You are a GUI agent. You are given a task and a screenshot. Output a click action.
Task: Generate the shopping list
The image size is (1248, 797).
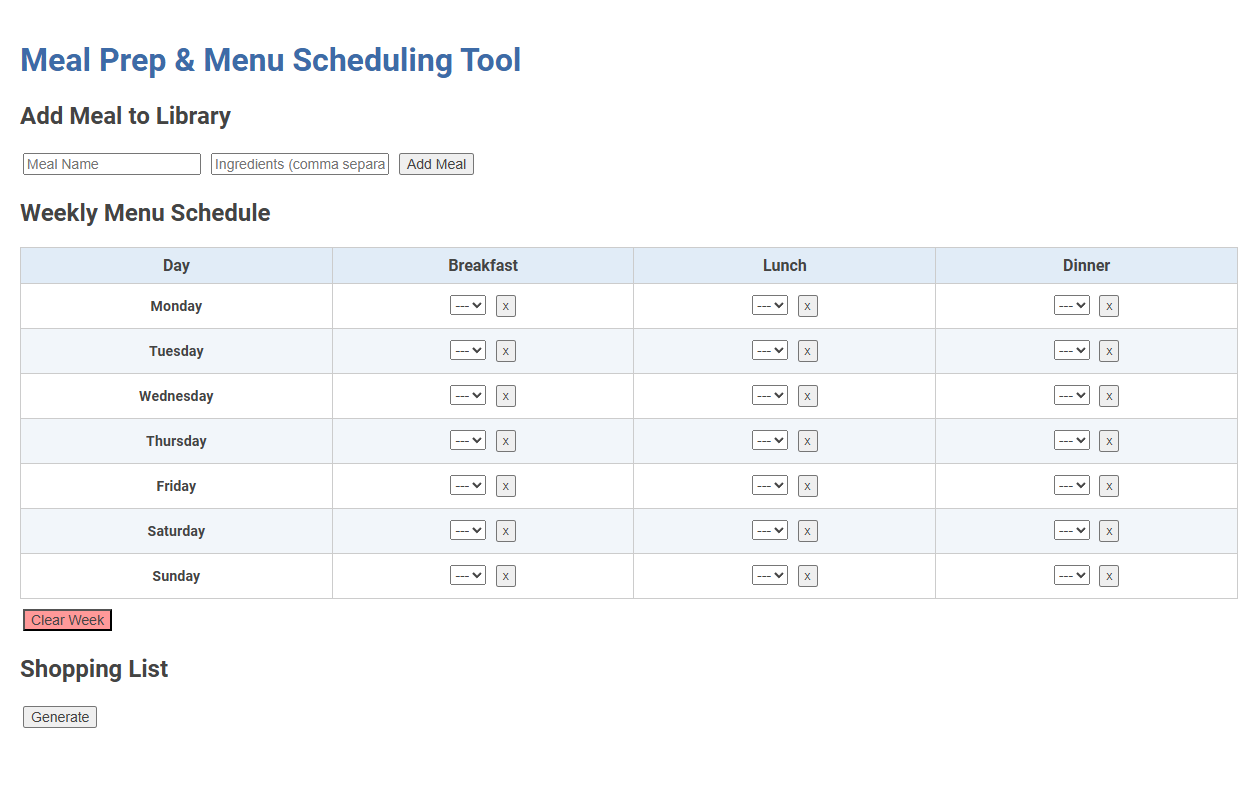(x=59, y=716)
